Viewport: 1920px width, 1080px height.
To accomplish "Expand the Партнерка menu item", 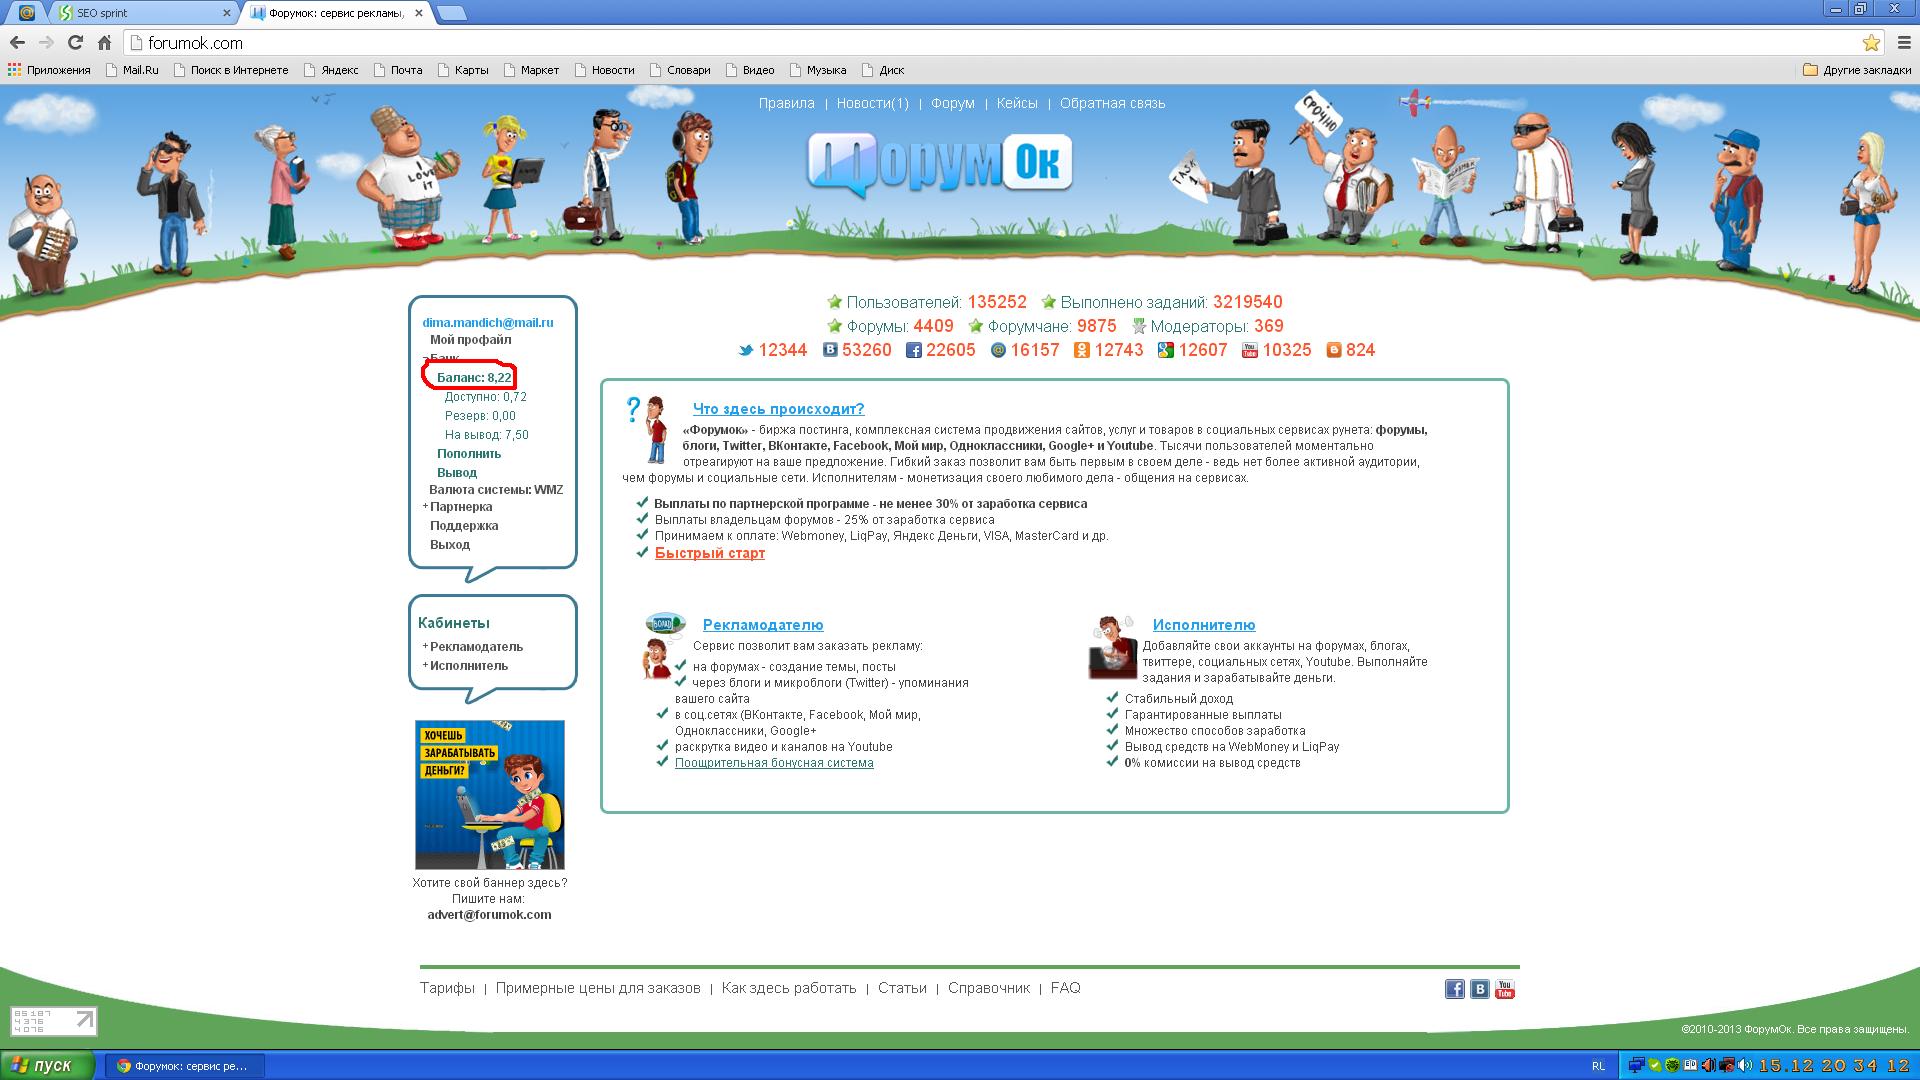I will click(x=460, y=507).
